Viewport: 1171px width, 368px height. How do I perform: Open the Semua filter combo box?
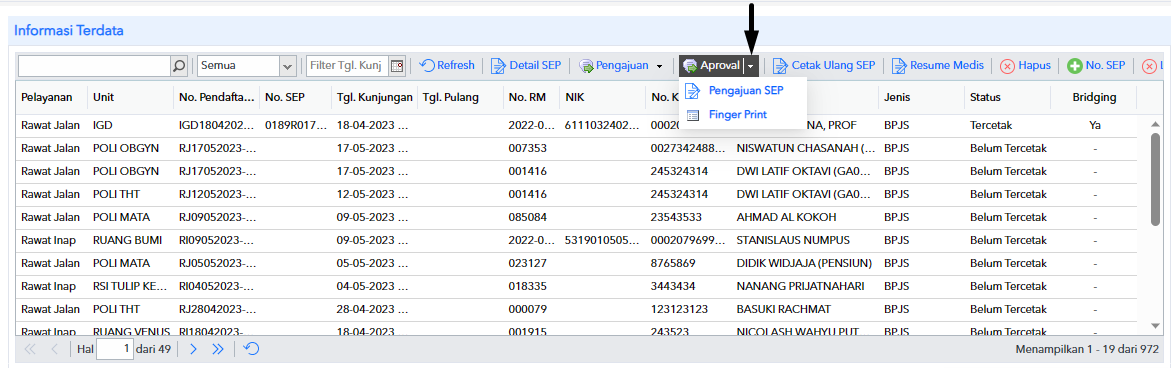point(247,66)
